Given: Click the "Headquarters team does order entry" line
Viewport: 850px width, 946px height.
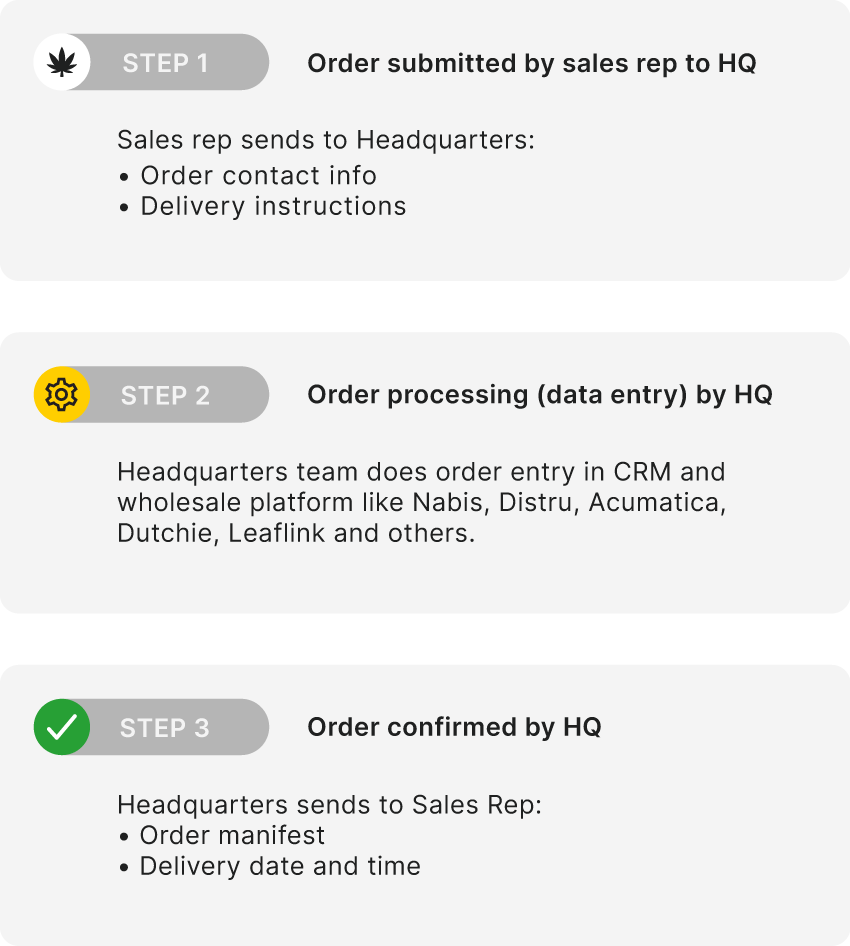Looking at the screenshot, I should [x=421, y=471].
